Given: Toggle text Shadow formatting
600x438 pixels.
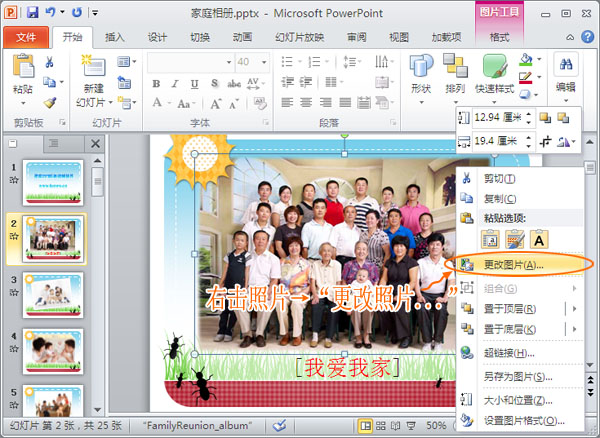Looking at the screenshot, I should [214, 83].
